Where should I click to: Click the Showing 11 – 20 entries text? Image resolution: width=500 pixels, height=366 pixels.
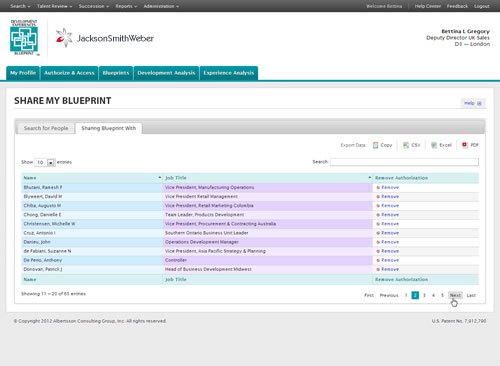tap(53, 294)
